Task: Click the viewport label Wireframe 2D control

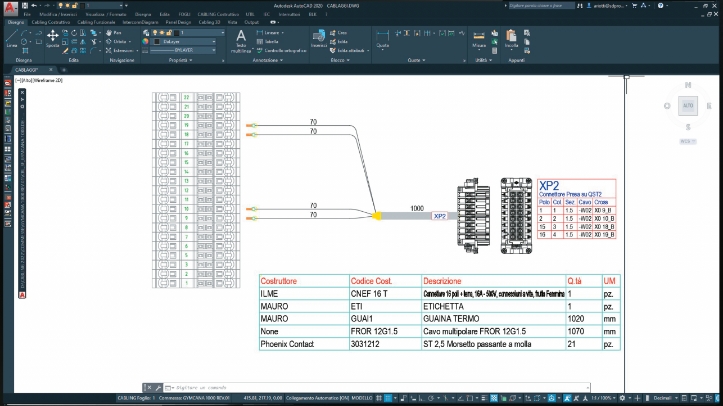Action: click(x=48, y=80)
